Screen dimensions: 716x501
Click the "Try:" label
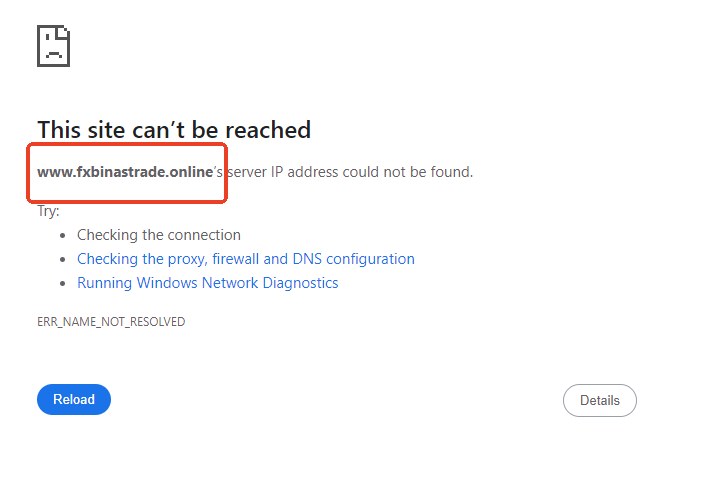coord(48,211)
